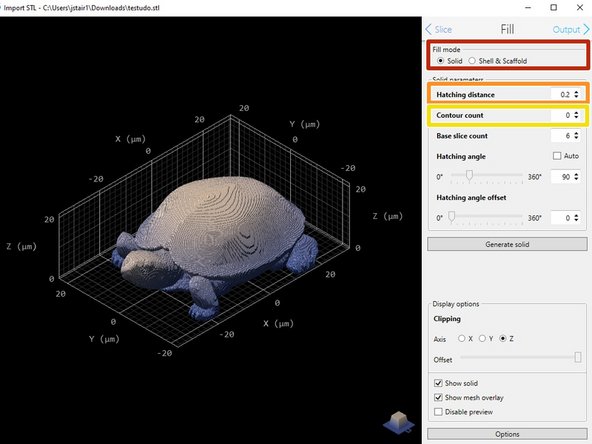592x444 pixels.
Task: Click the Display options group label
Action: (456, 304)
